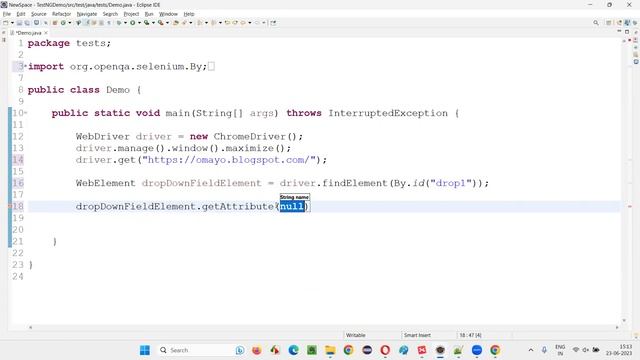640x360 pixels.
Task: Expand the folded imports on line 3
Action: [26, 65]
